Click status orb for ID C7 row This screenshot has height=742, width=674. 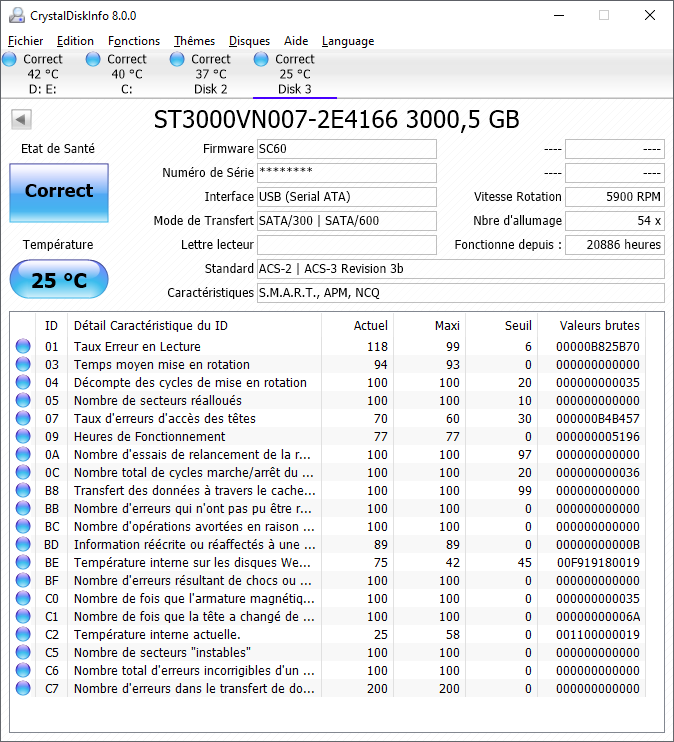23,688
